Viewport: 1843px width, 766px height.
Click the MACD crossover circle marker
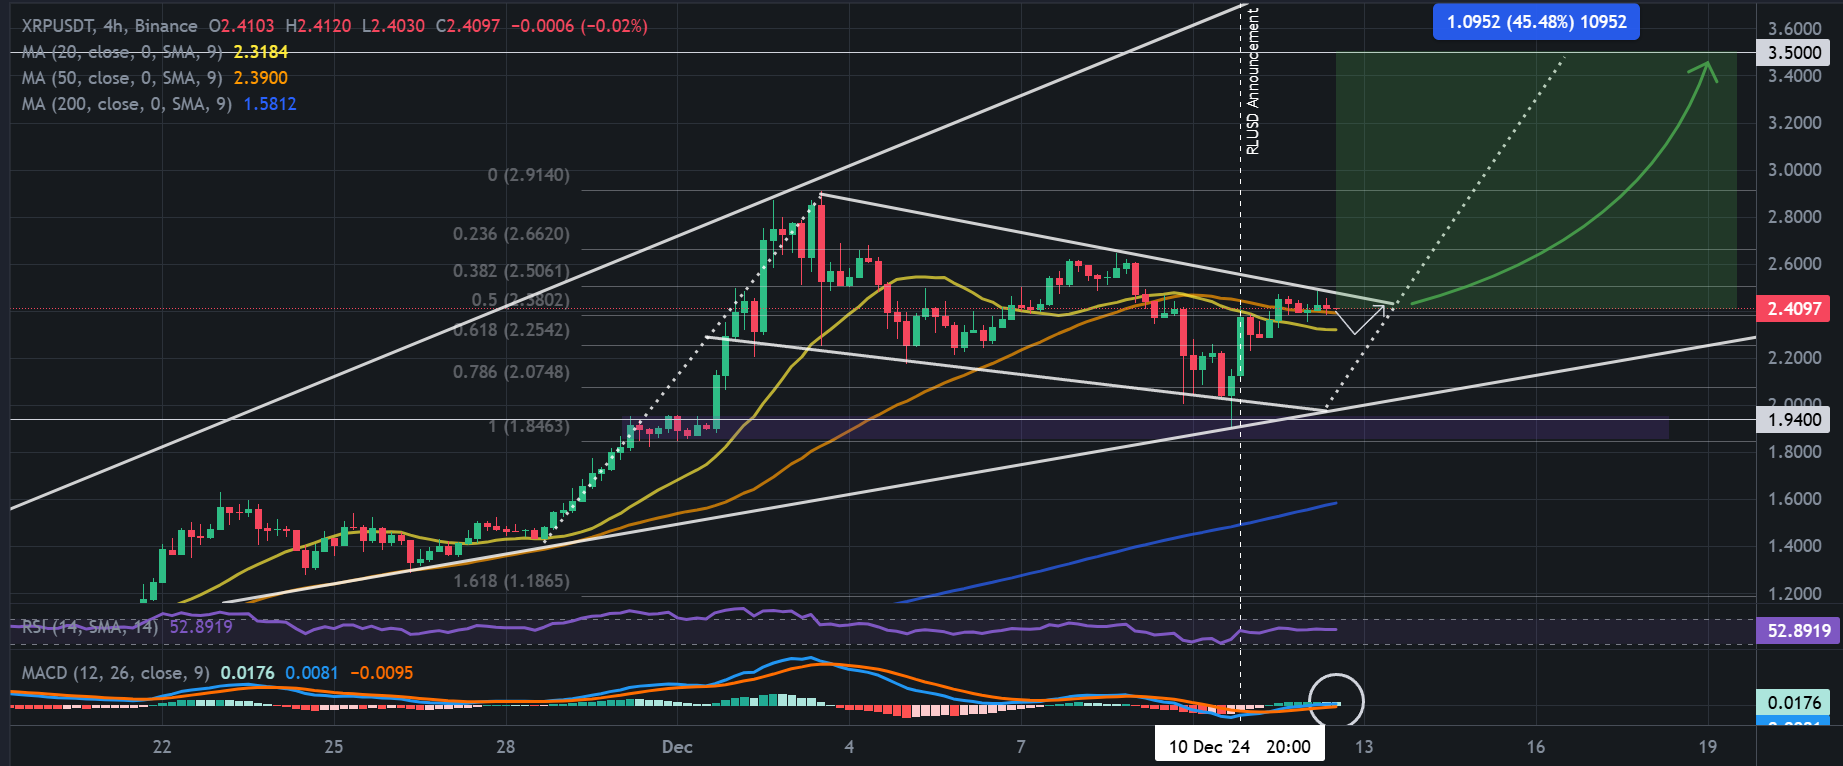pos(1336,701)
